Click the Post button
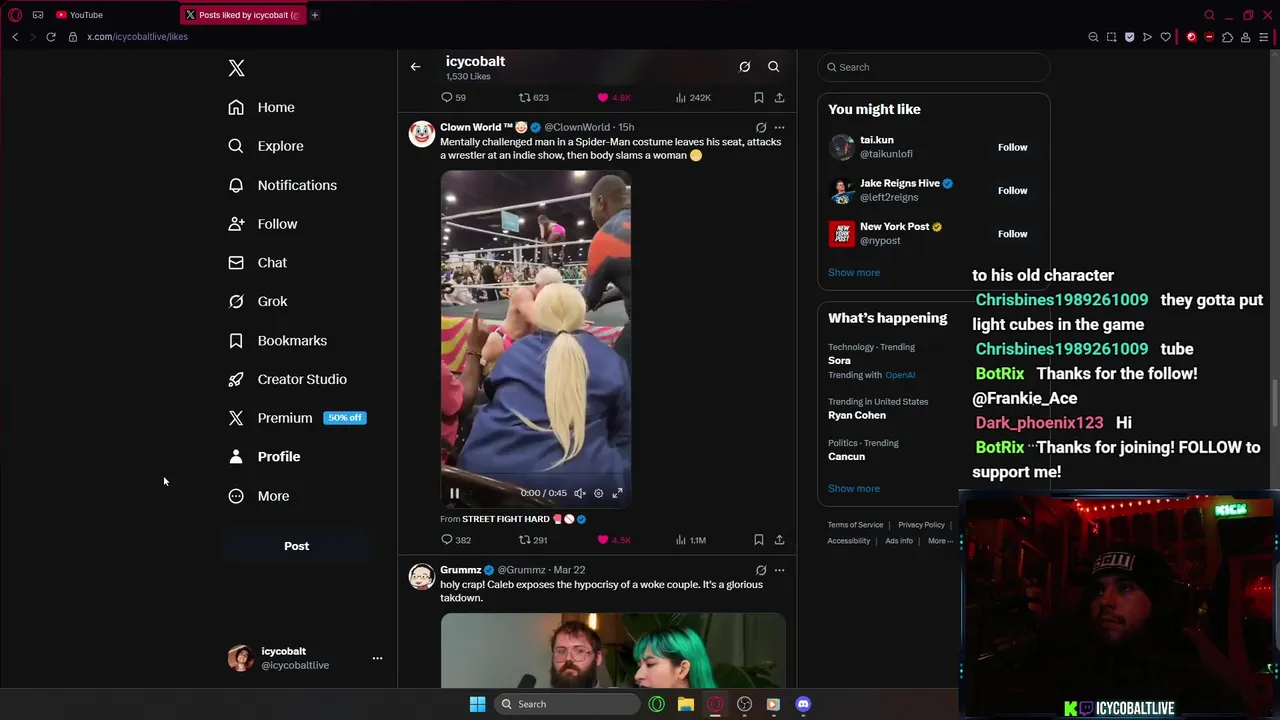The height and width of the screenshot is (720, 1280). pyautogui.click(x=296, y=546)
